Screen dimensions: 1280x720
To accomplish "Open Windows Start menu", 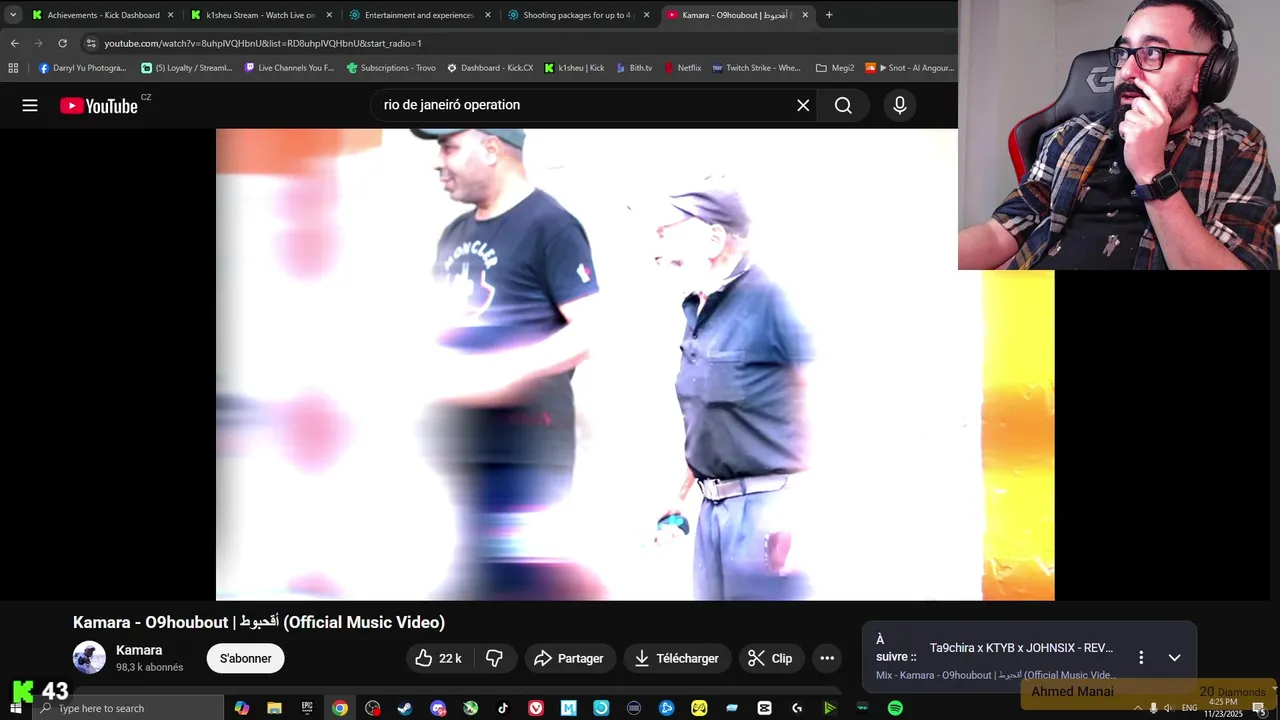I will point(15,708).
